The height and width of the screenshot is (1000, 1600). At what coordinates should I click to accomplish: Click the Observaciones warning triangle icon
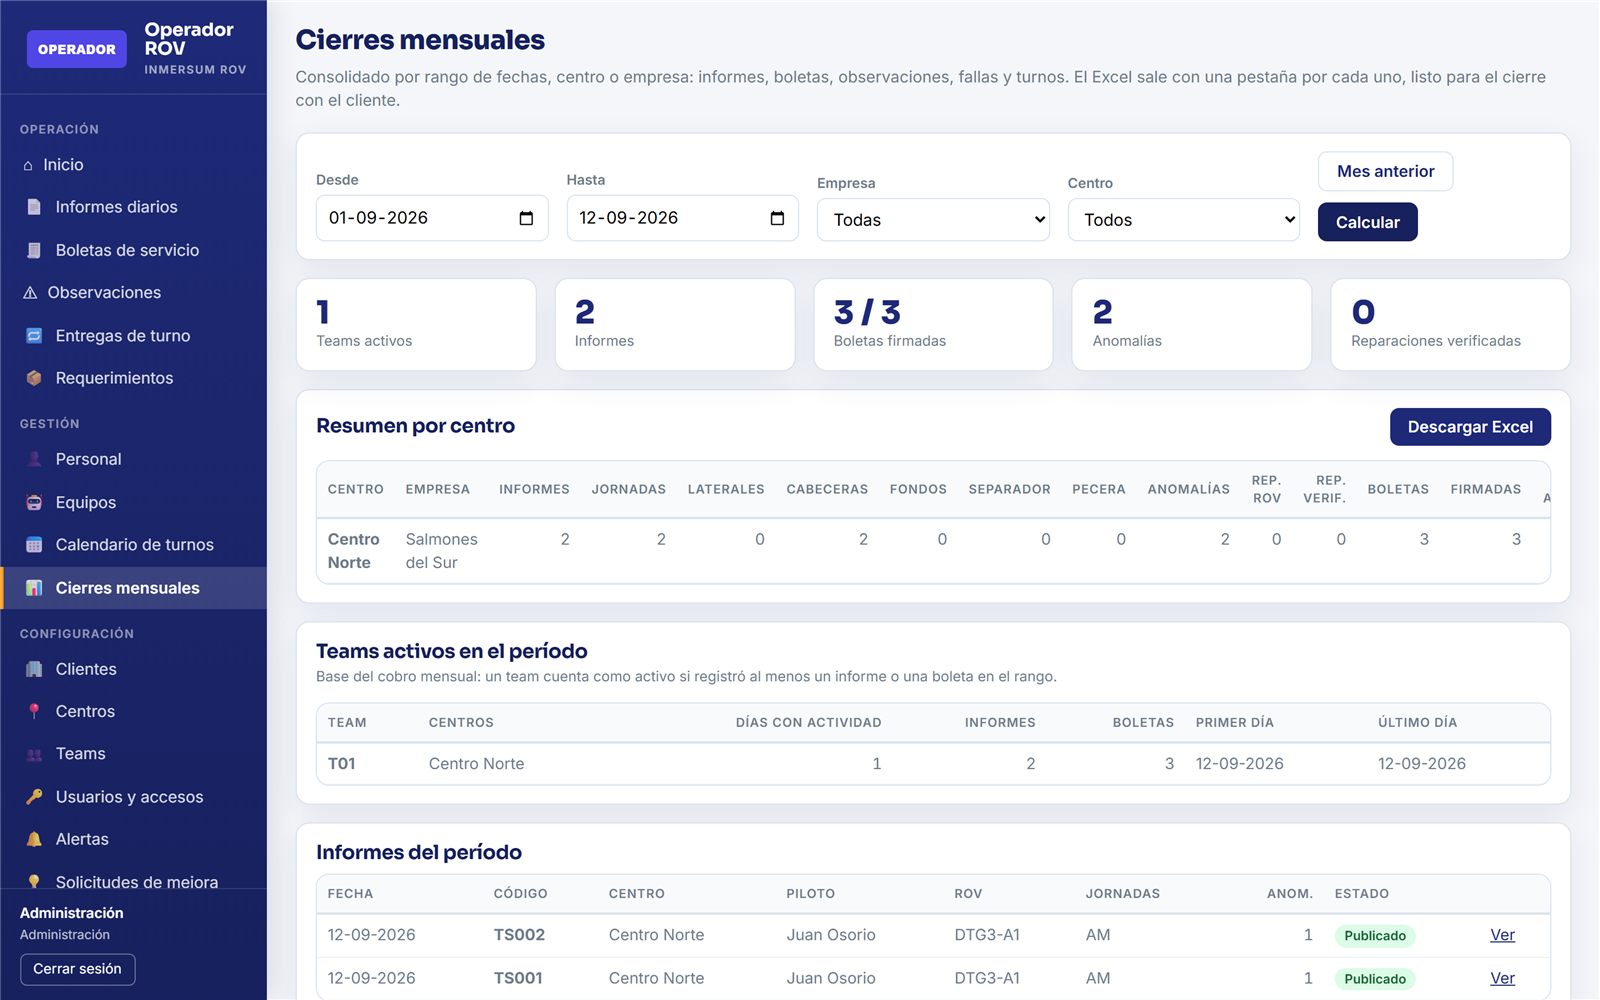click(30, 293)
